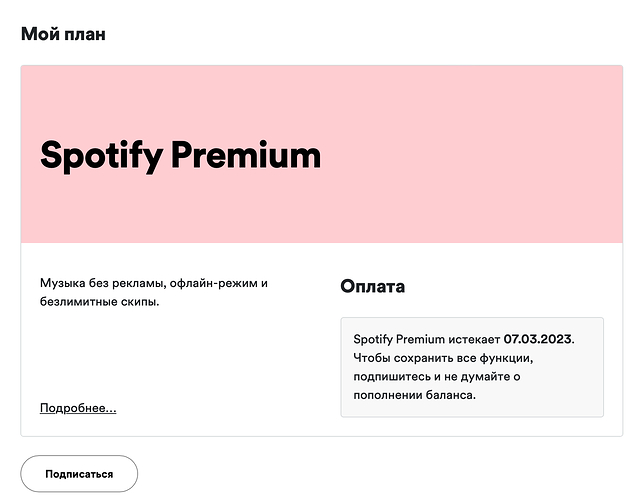This screenshot has height=500, width=631.
Task: Click the line Чтобы сохранить все функции
Action: point(443,358)
